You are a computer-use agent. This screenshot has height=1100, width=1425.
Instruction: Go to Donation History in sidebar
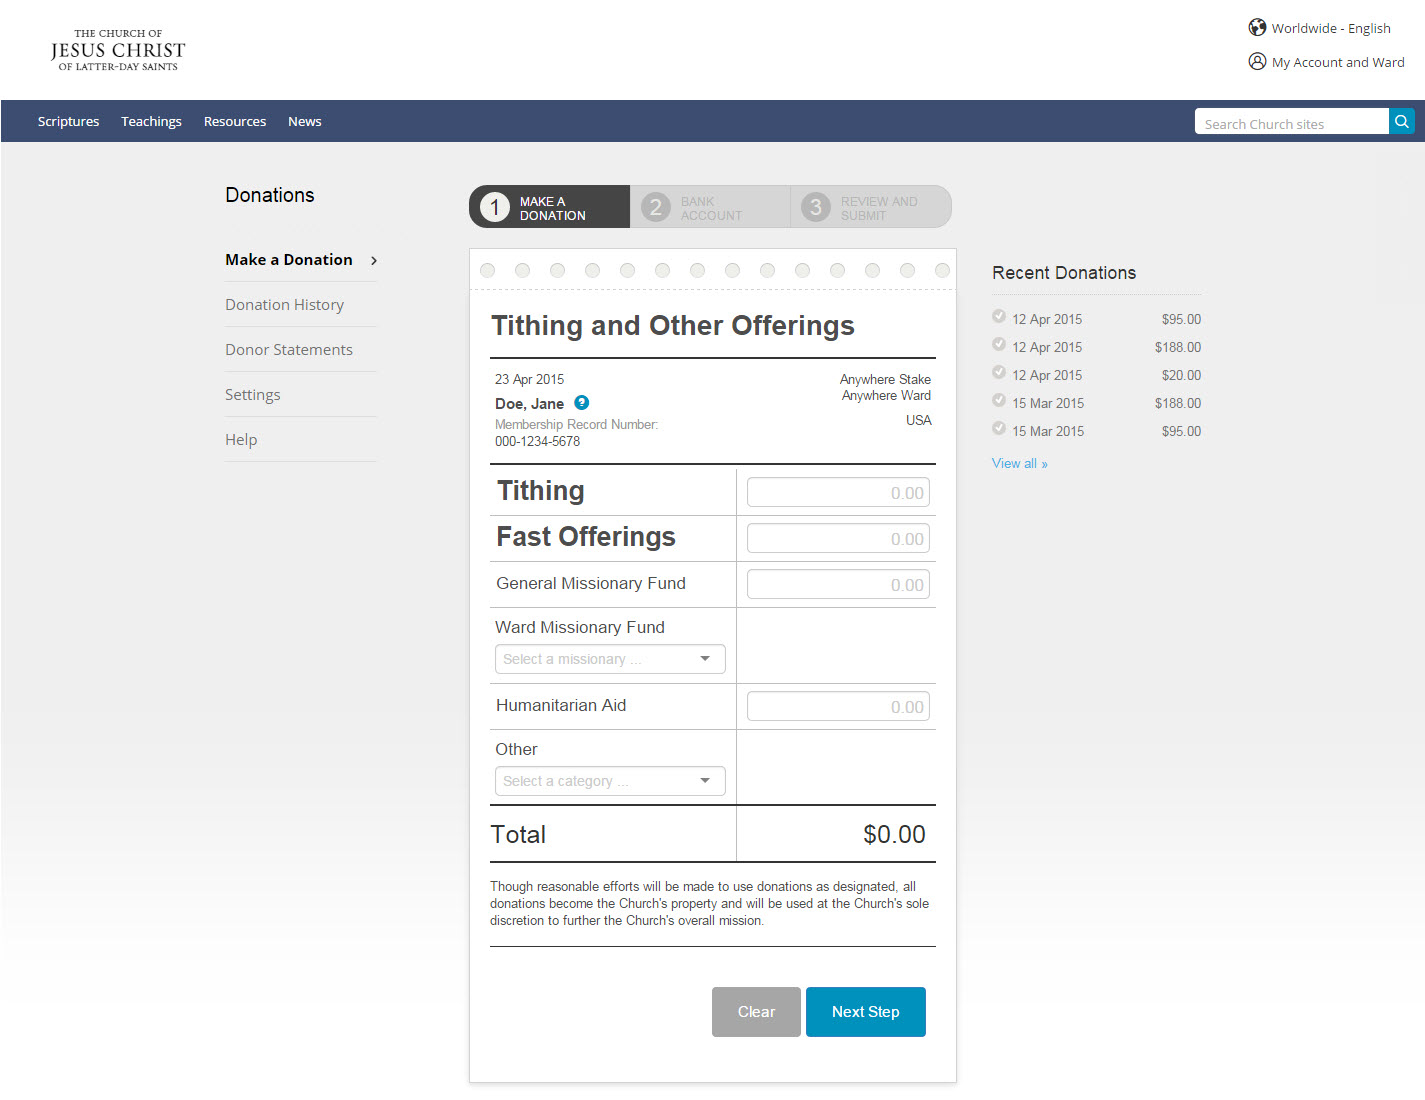pyautogui.click(x=284, y=305)
